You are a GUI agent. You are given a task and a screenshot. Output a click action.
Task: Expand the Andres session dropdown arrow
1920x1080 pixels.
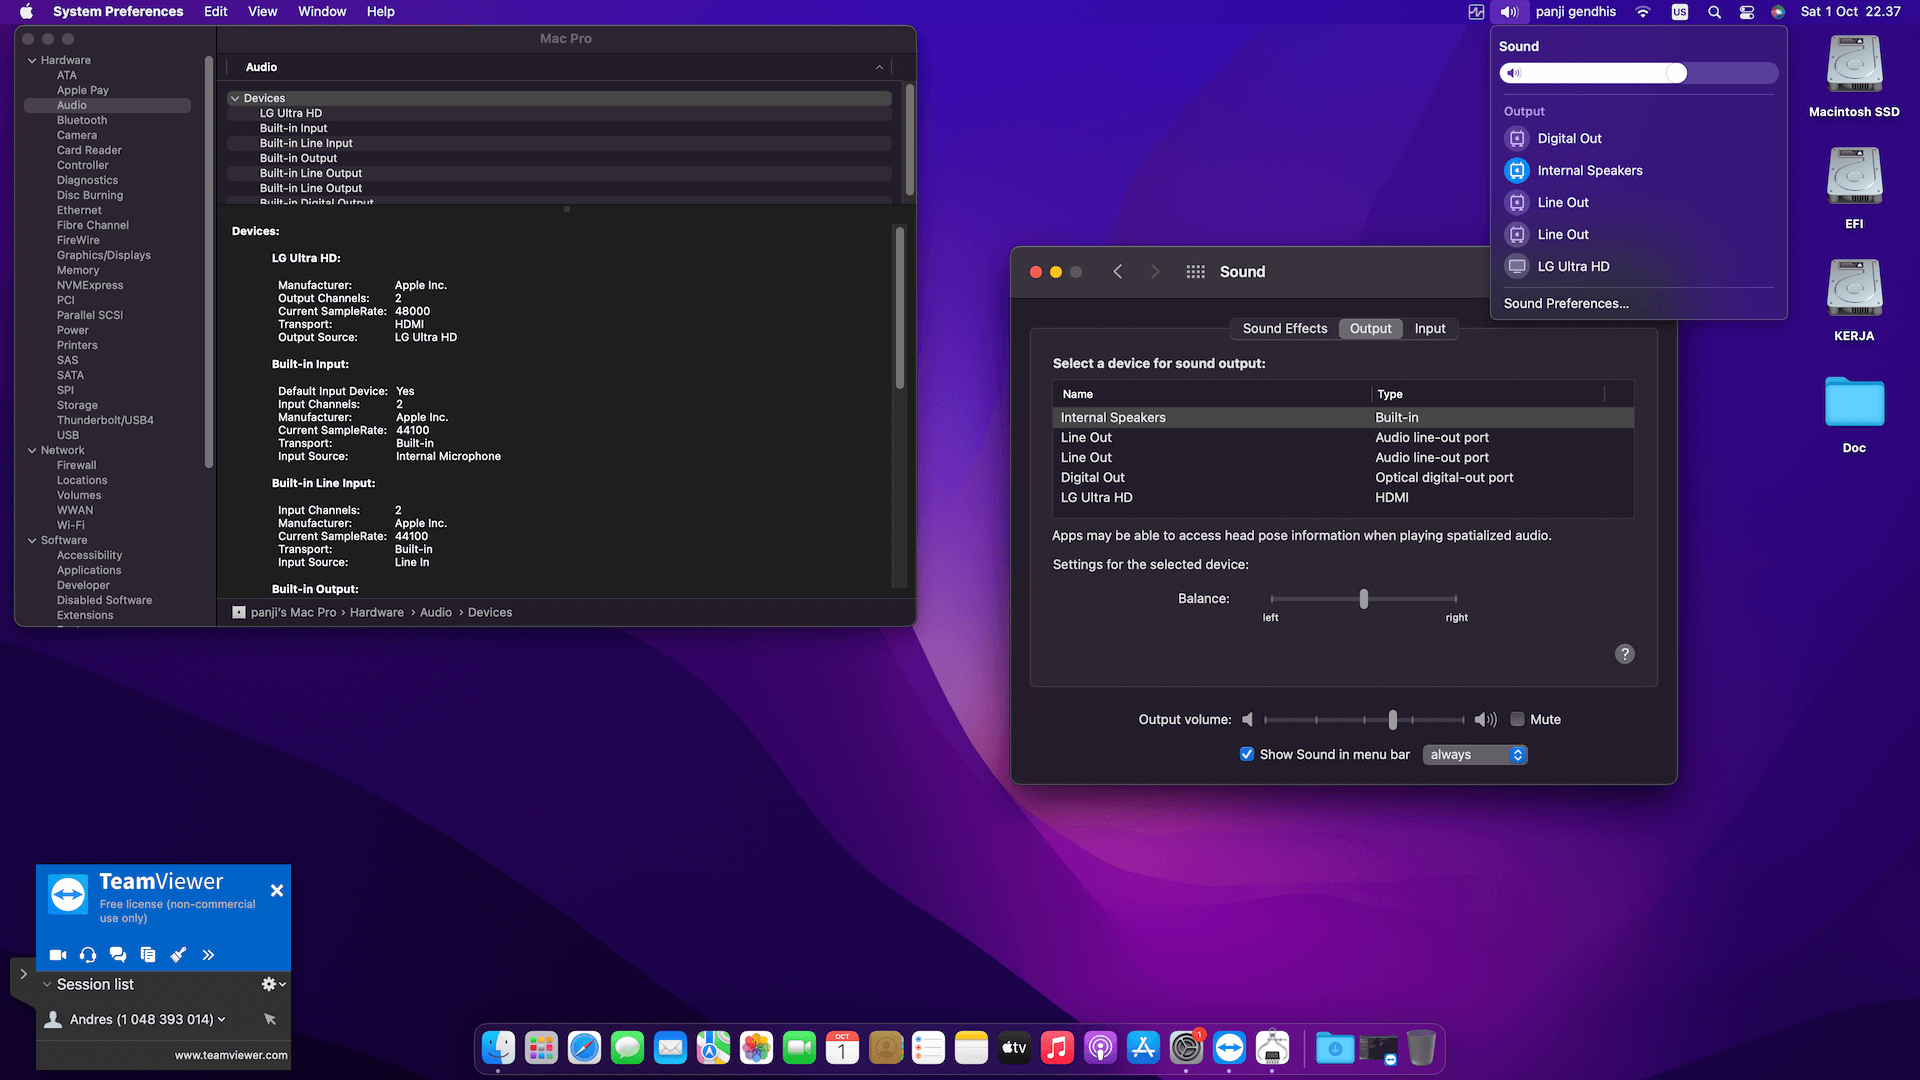coord(221,1019)
